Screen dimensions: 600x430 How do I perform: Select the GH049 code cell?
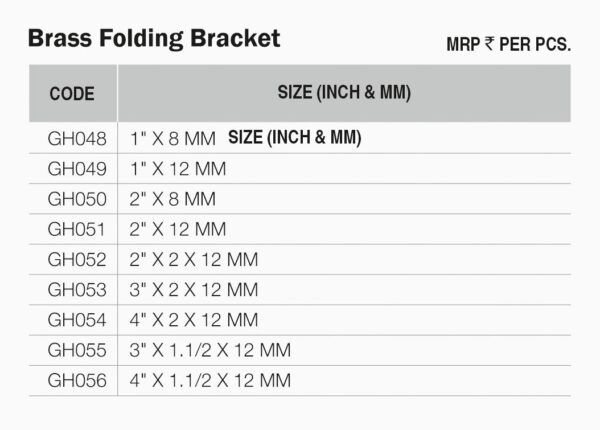coord(77,168)
